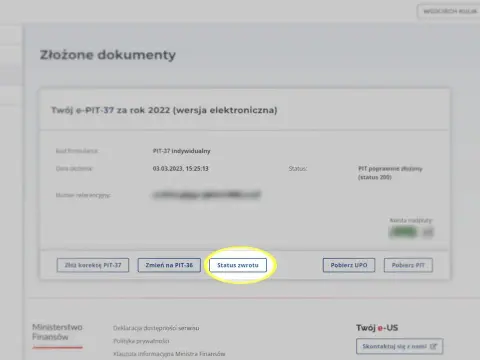This screenshot has width=480, height=360.
Task: Open Klauzula informacyjna Ministra Finansów link
Action: pos(169,354)
